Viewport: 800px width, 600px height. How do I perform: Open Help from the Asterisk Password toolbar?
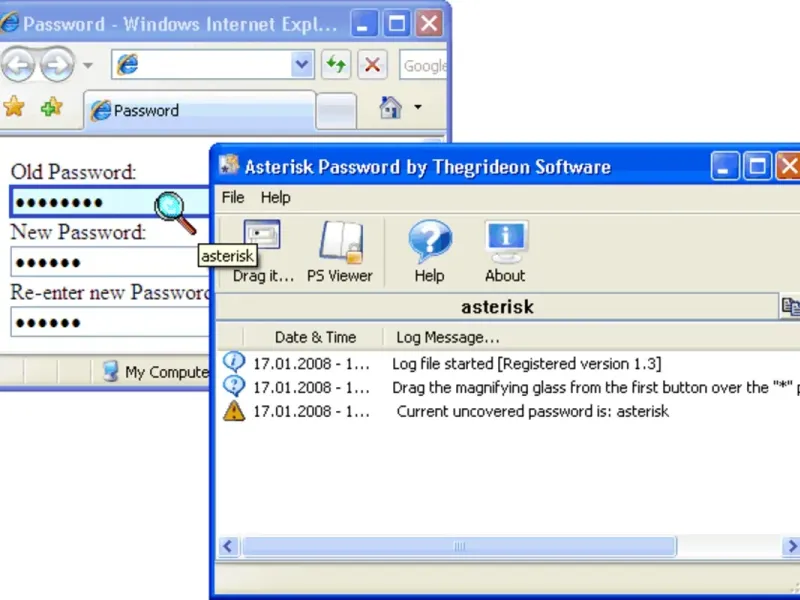pos(429,252)
